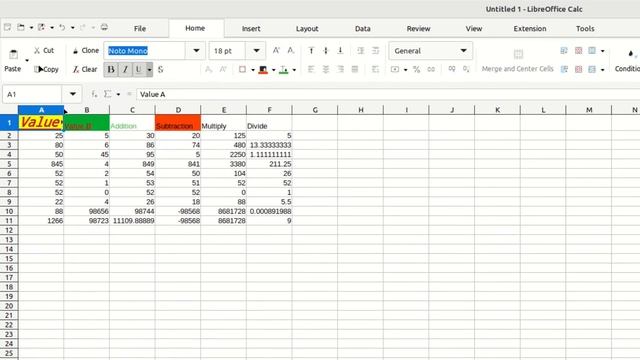Center text horizontally

tap(326, 69)
